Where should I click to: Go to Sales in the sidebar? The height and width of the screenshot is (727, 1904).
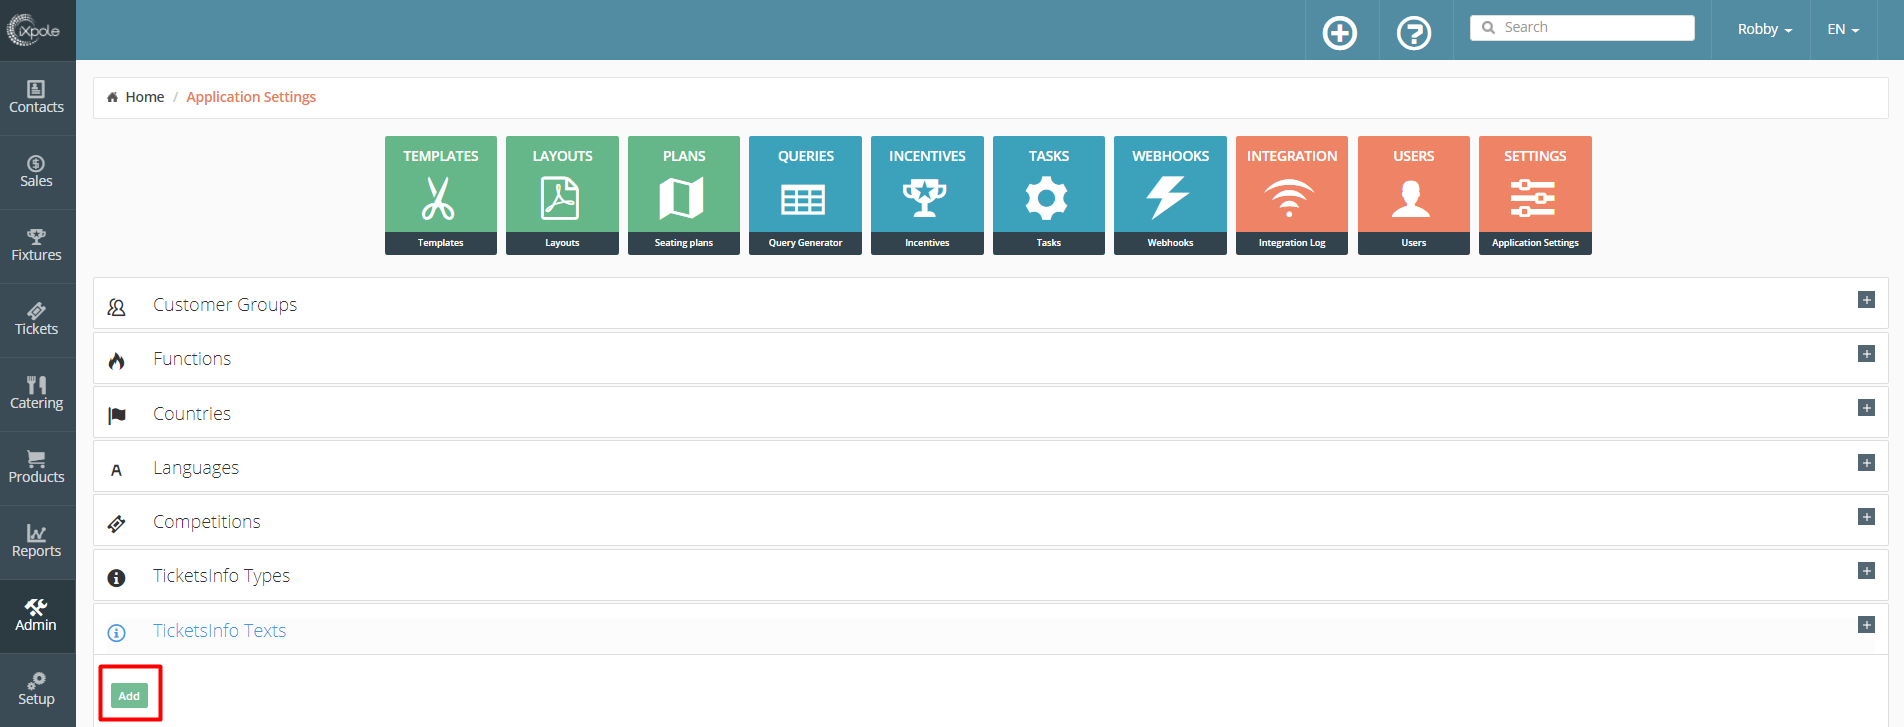pyautogui.click(x=37, y=172)
